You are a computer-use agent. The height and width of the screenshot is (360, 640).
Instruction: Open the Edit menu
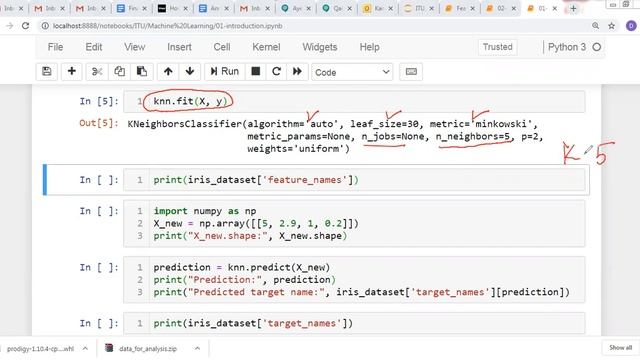click(x=93, y=47)
